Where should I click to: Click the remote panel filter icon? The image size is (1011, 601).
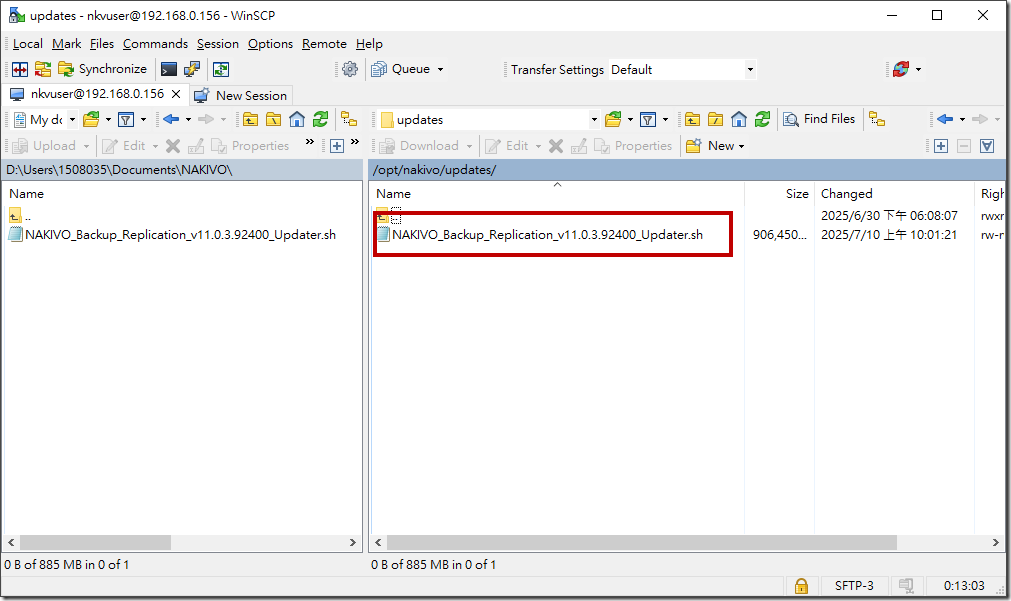648,119
